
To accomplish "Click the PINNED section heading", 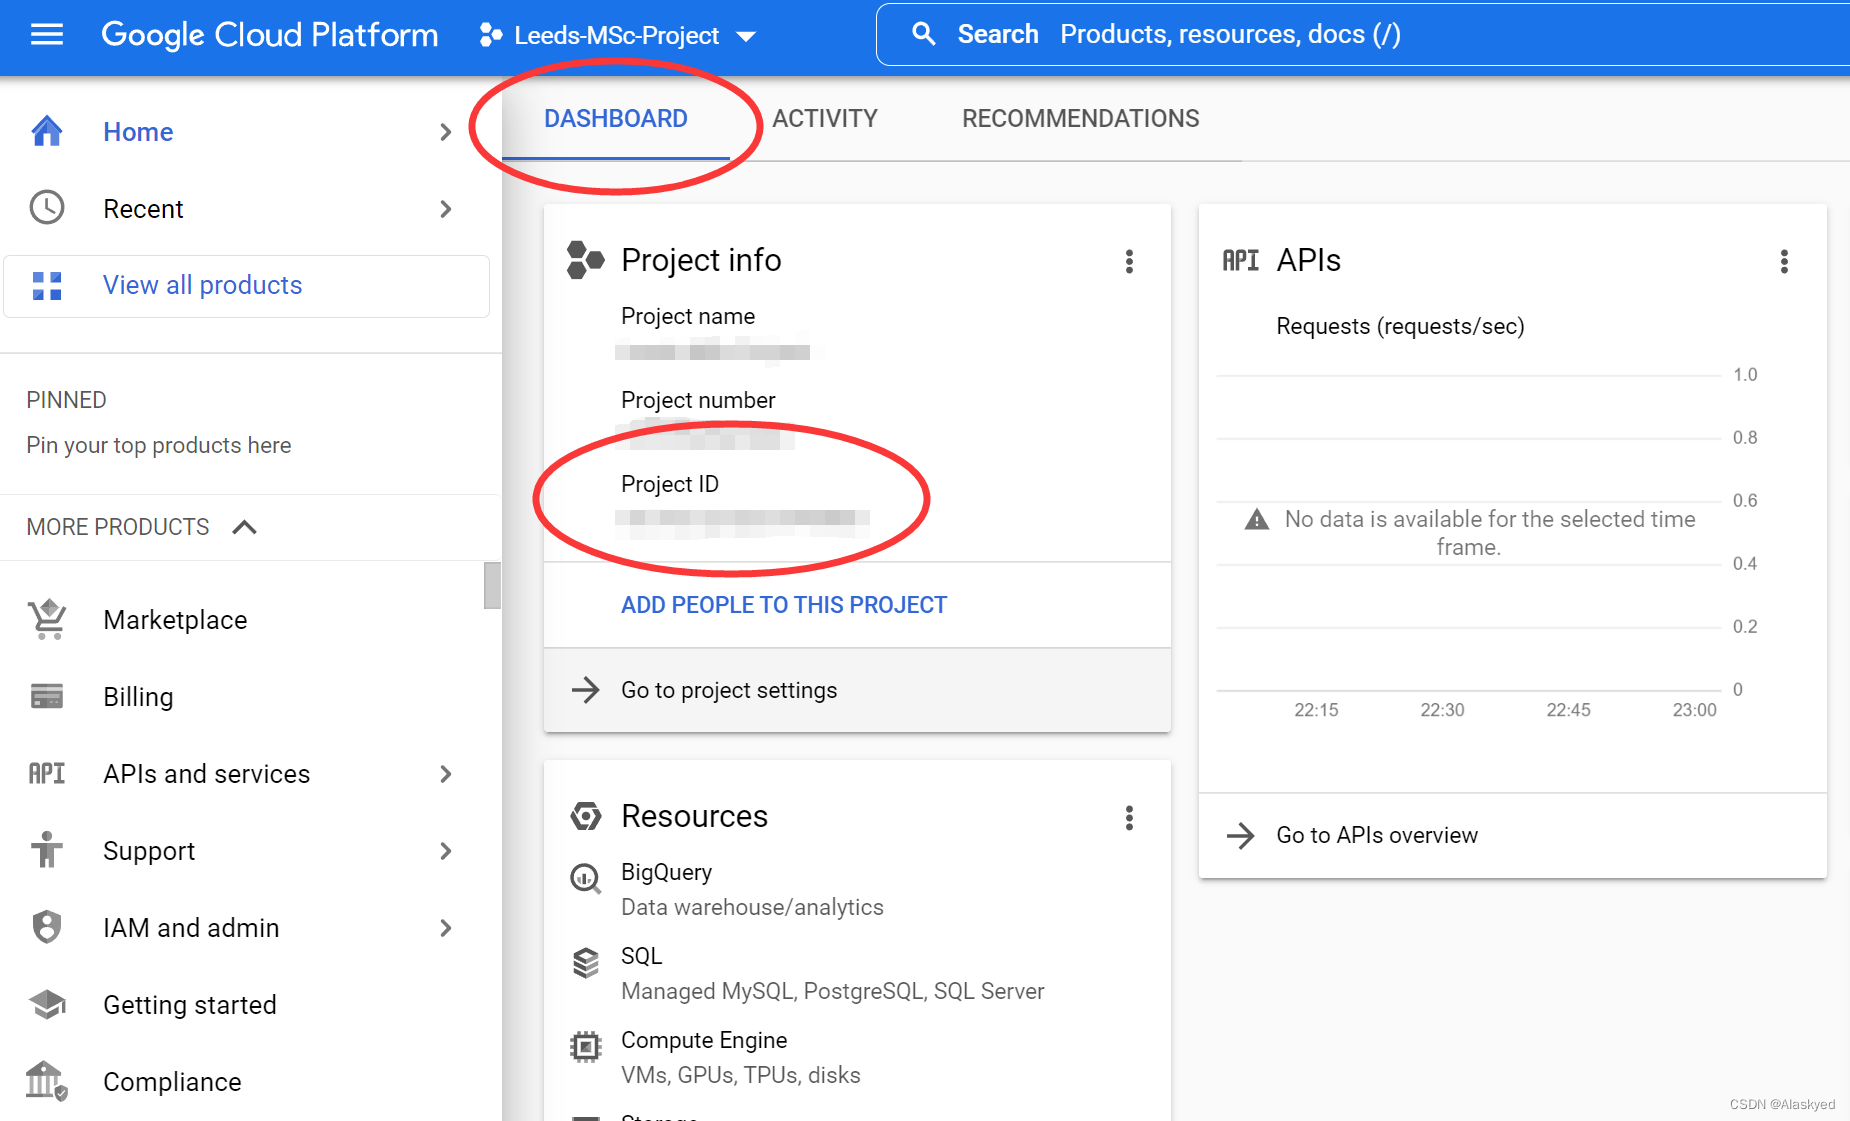I will point(66,400).
